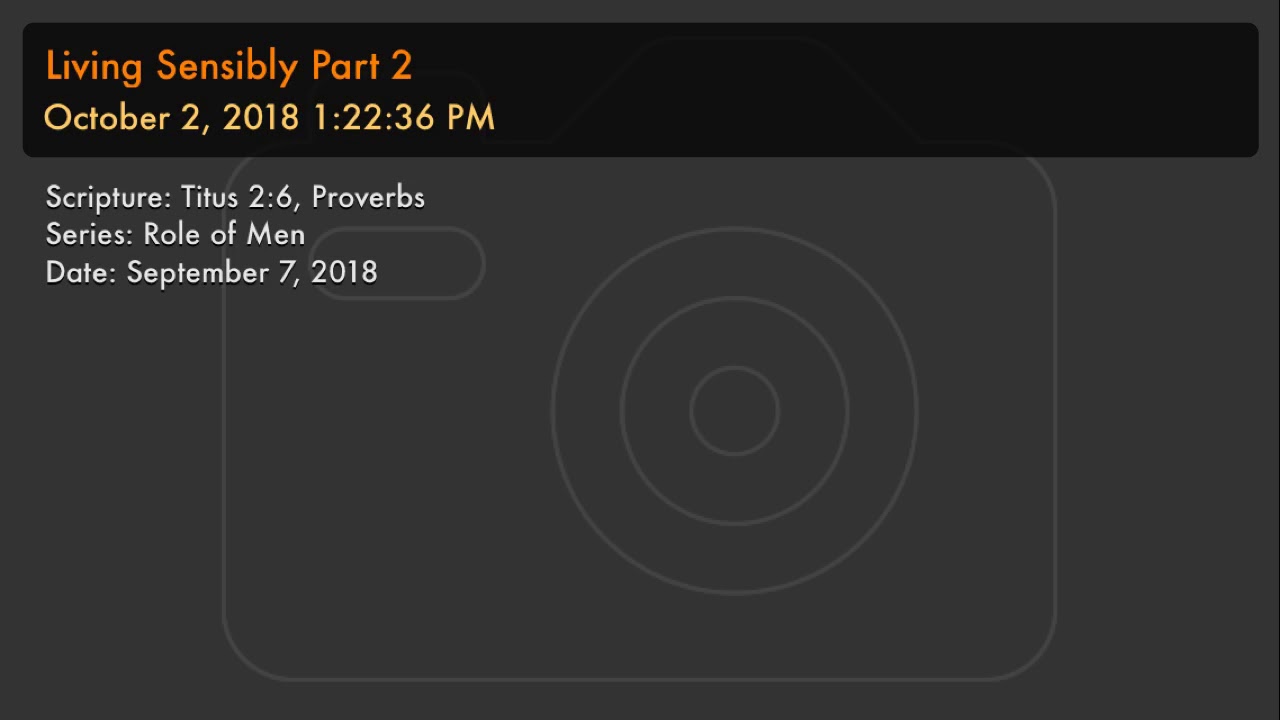Click the "October 2, 2018" recording date
The width and height of the screenshot is (1280, 720).
pos(171,118)
